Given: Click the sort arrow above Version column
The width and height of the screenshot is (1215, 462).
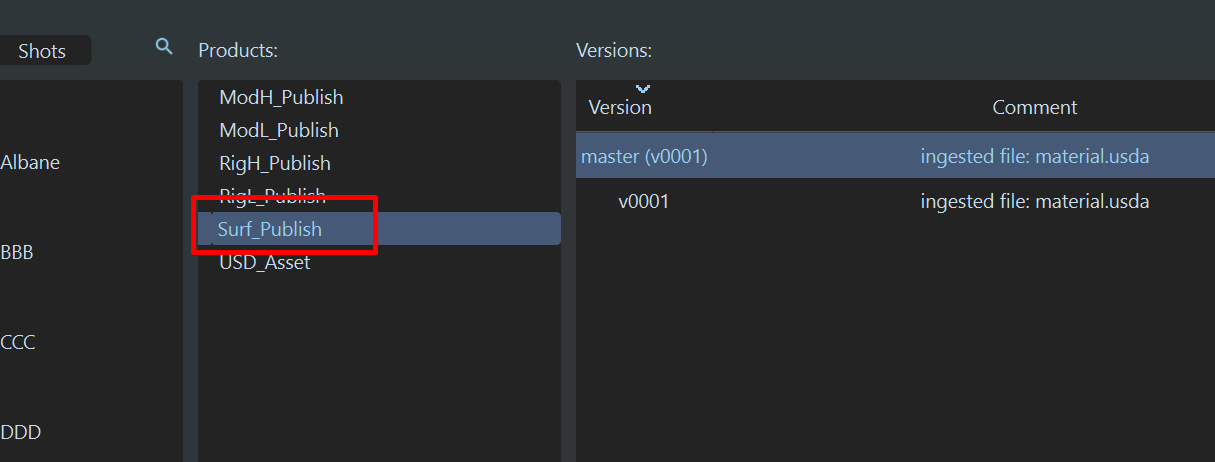Looking at the screenshot, I should [x=643, y=89].
